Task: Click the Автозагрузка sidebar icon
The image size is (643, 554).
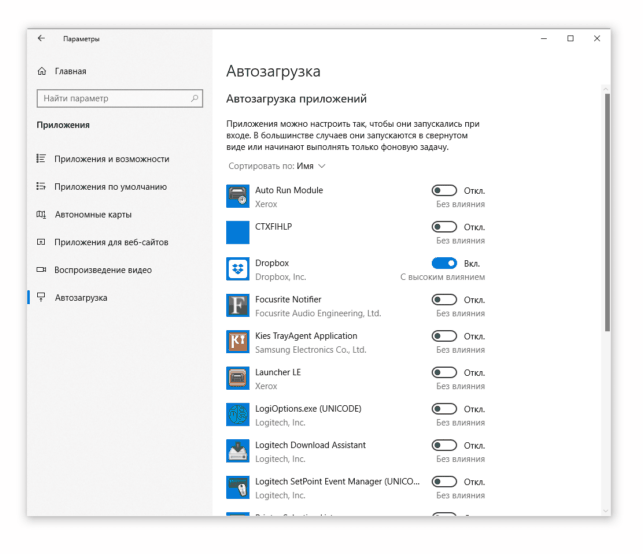Action: point(41,297)
